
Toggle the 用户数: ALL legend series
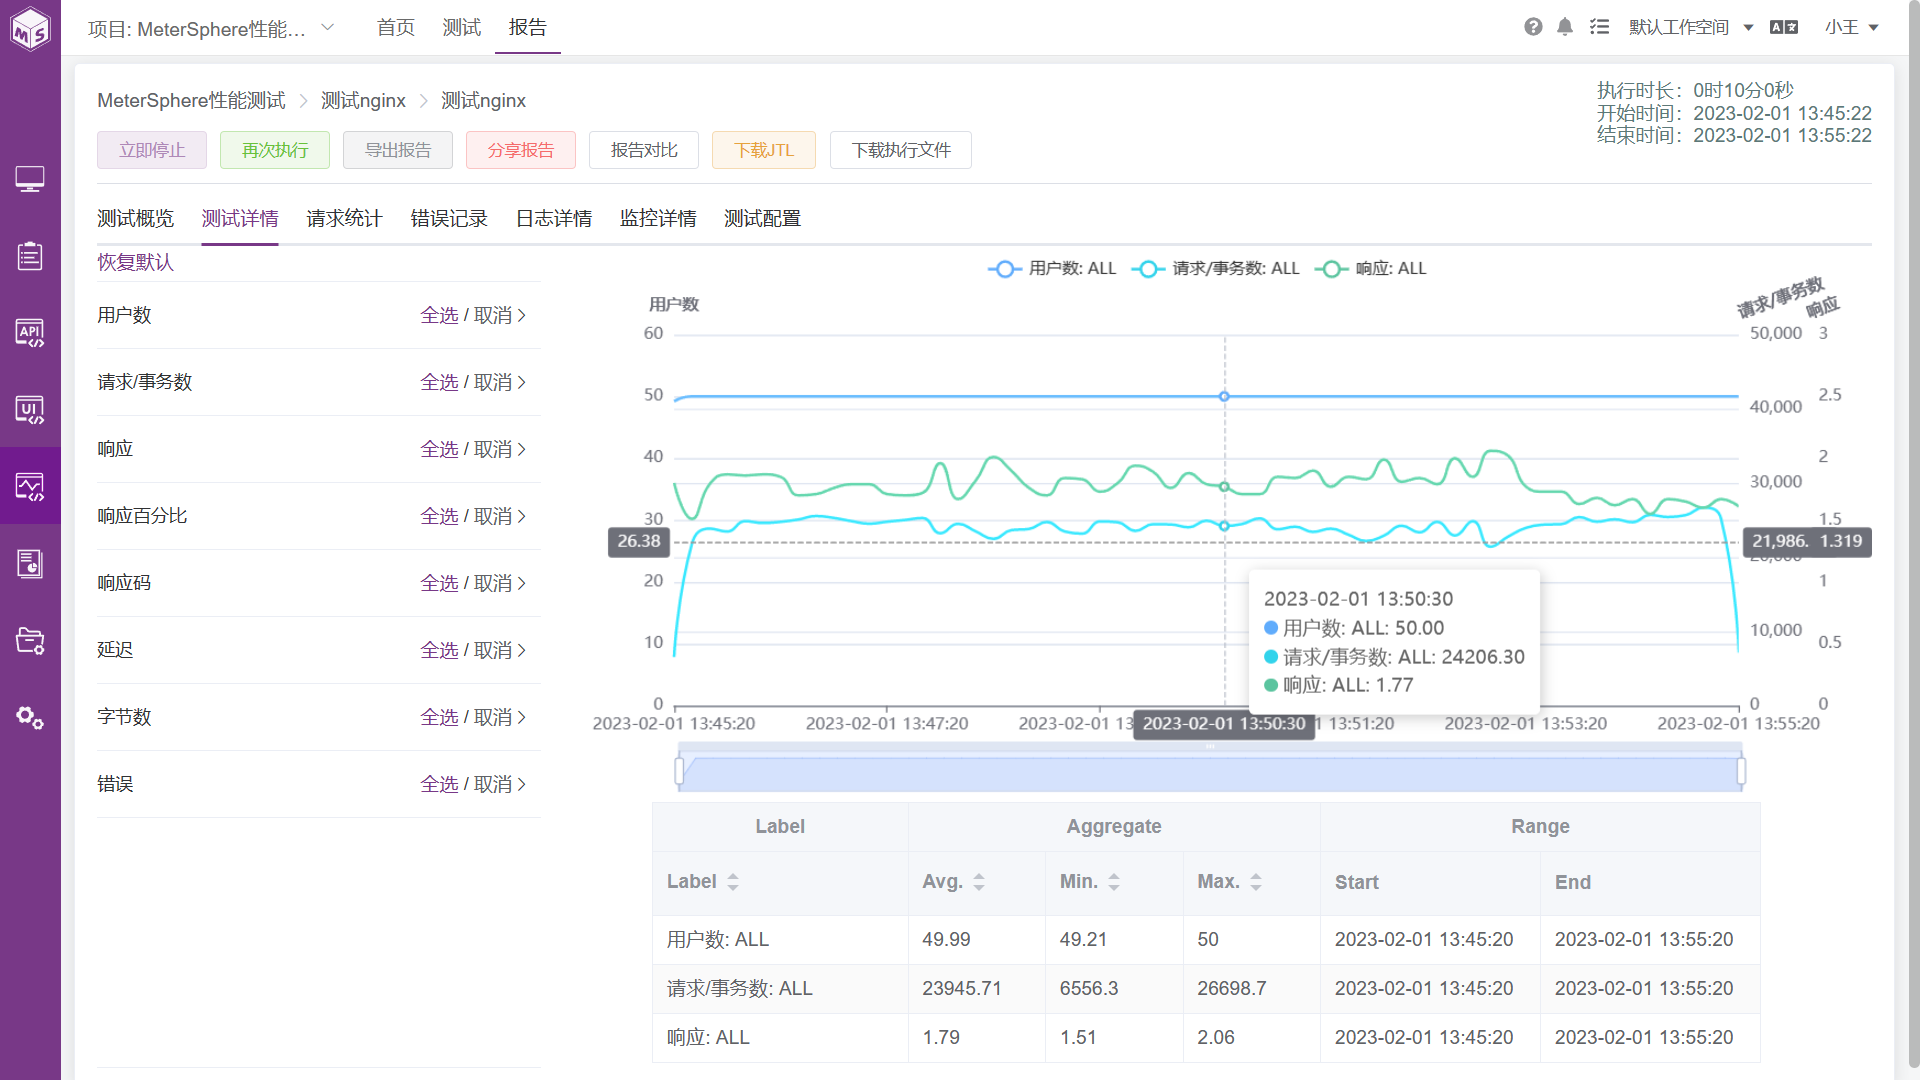pyautogui.click(x=1052, y=269)
